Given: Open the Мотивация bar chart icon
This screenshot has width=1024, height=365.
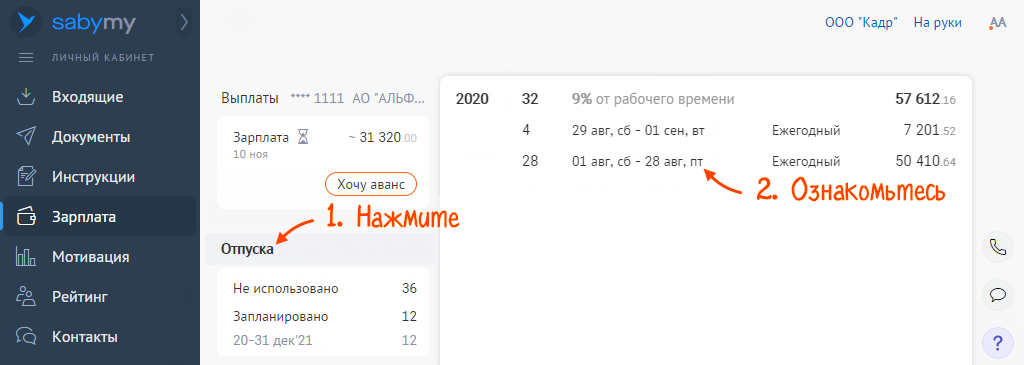Looking at the screenshot, I should click(25, 257).
